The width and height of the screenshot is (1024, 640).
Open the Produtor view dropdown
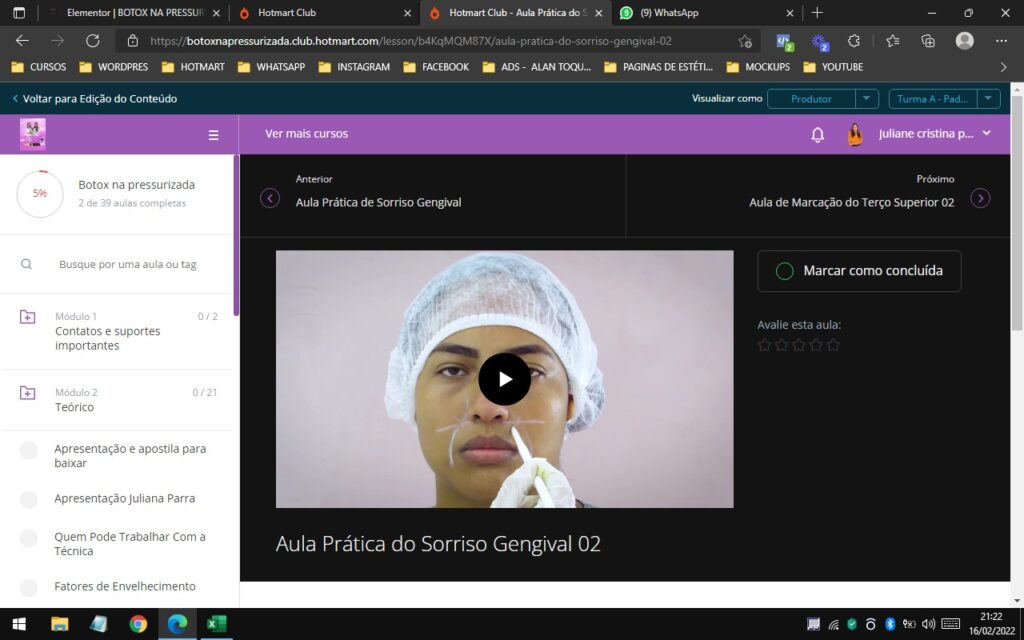866,99
